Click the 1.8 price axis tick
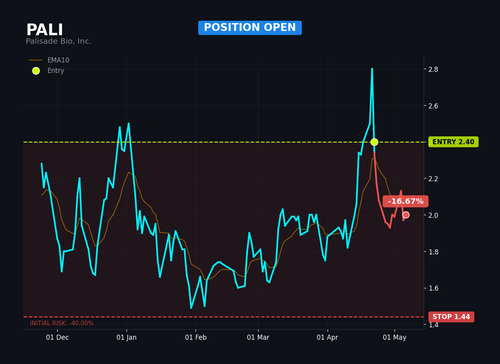Viewport: 500px width, 364px height. pos(433,252)
